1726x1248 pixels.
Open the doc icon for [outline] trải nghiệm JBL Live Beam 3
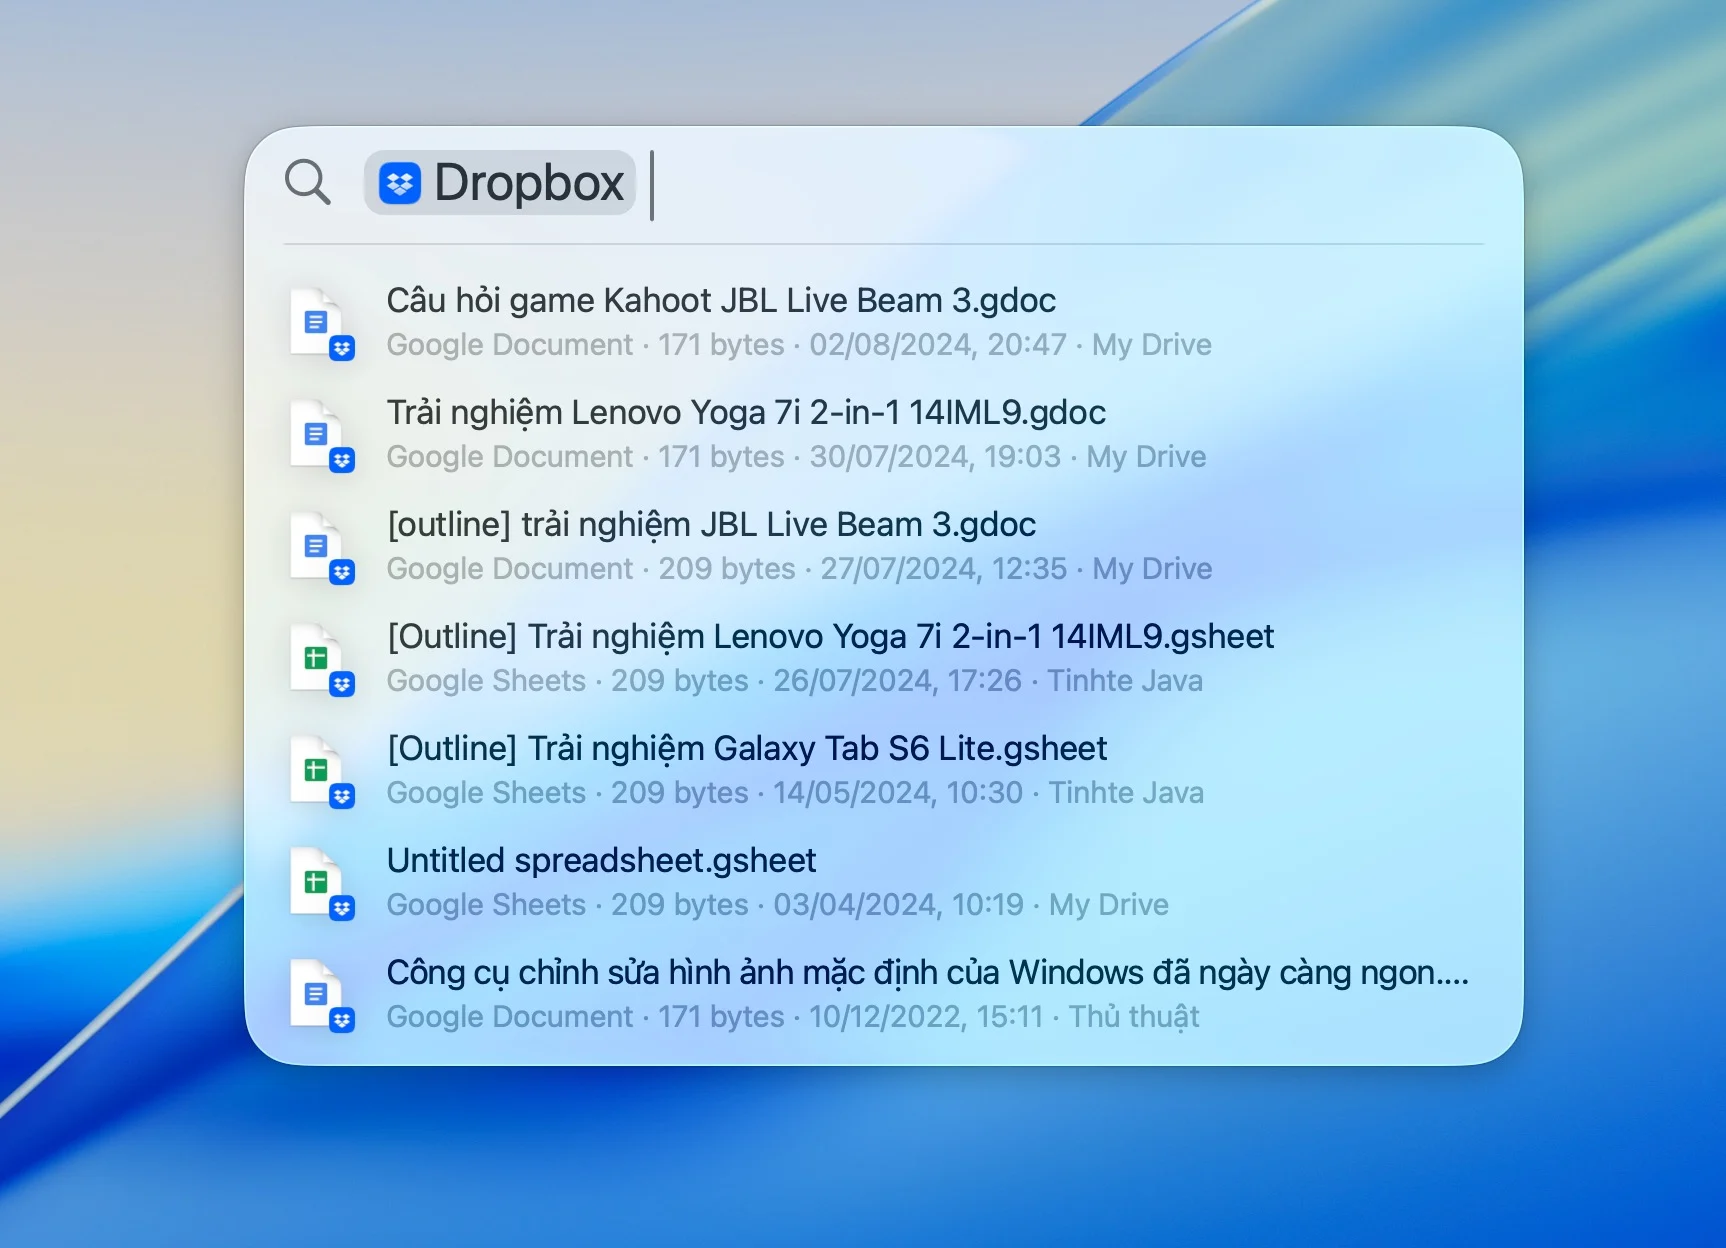321,547
